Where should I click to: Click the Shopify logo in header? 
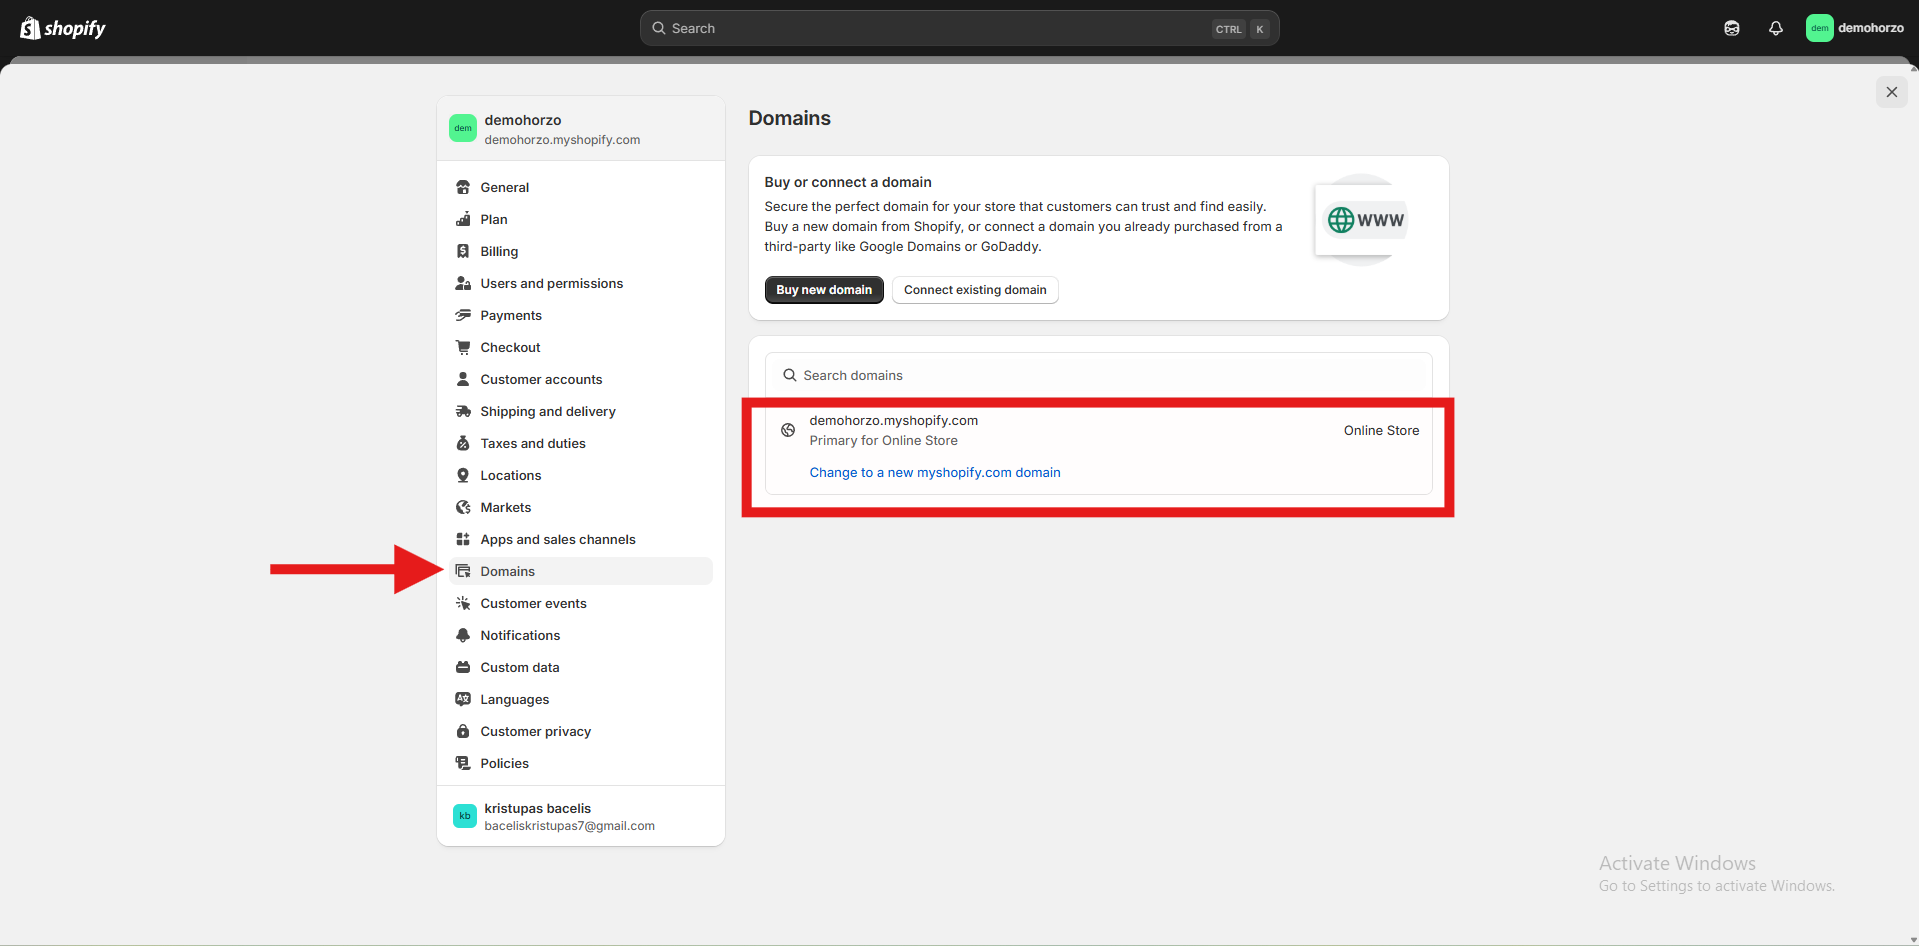coord(63,28)
